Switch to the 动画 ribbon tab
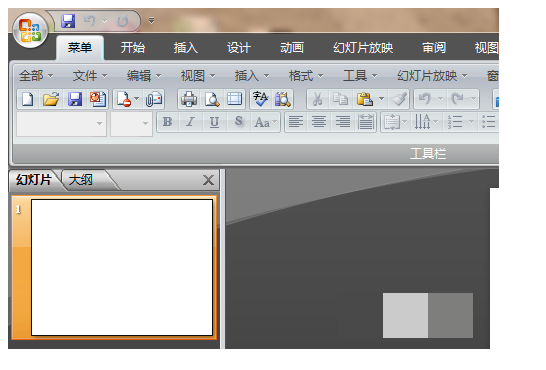 tap(292, 48)
